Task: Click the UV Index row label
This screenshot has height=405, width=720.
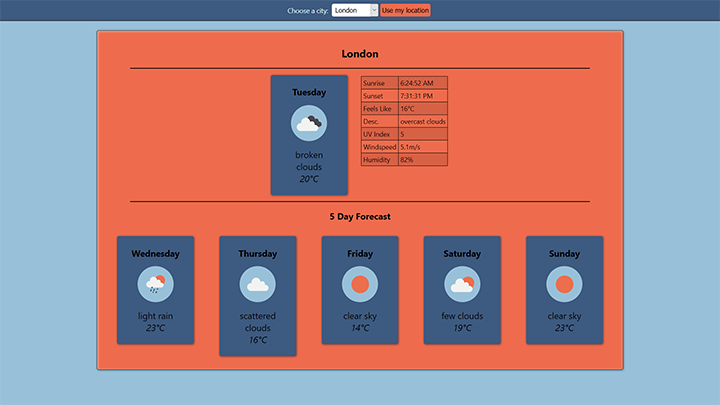Action: pyautogui.click(x=379, y=134)
